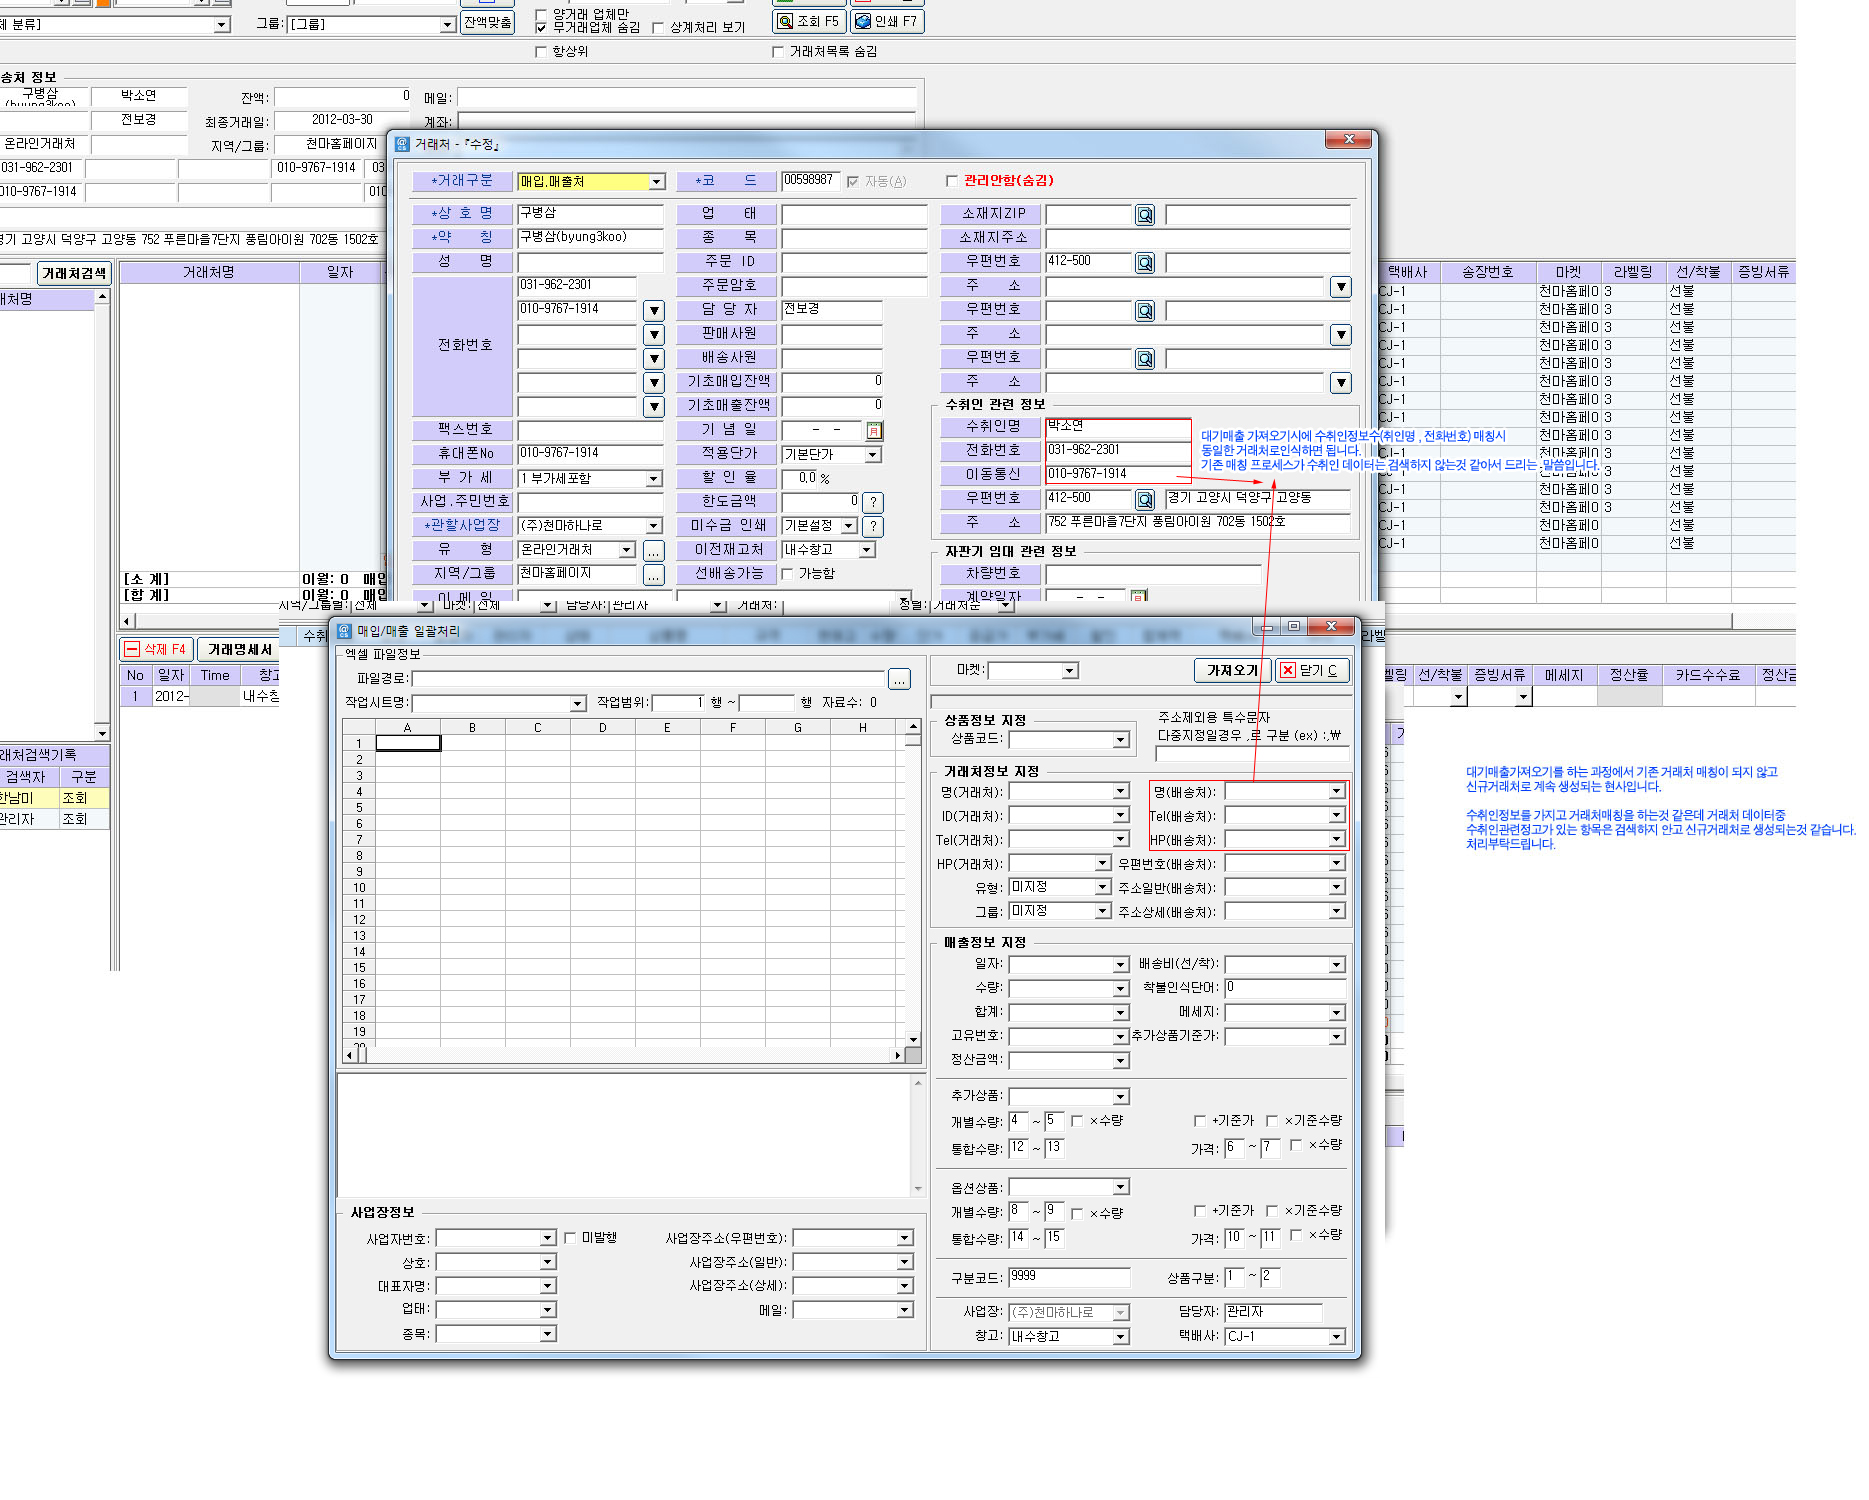Open 명(배송처) dropdown
The height and width of the screenshot is (1500, 1869).
[1336, 792]
